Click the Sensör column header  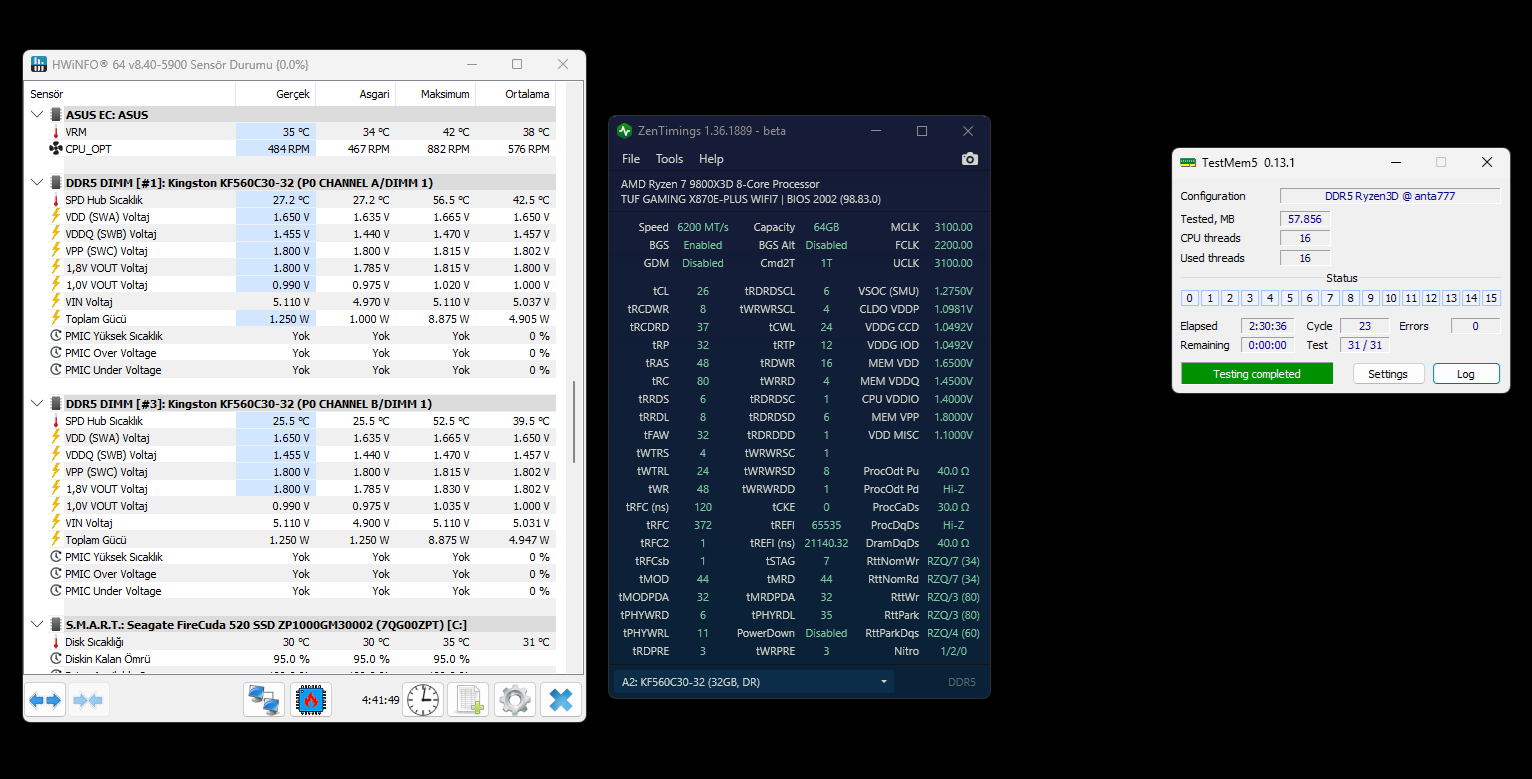click(130, 94)
